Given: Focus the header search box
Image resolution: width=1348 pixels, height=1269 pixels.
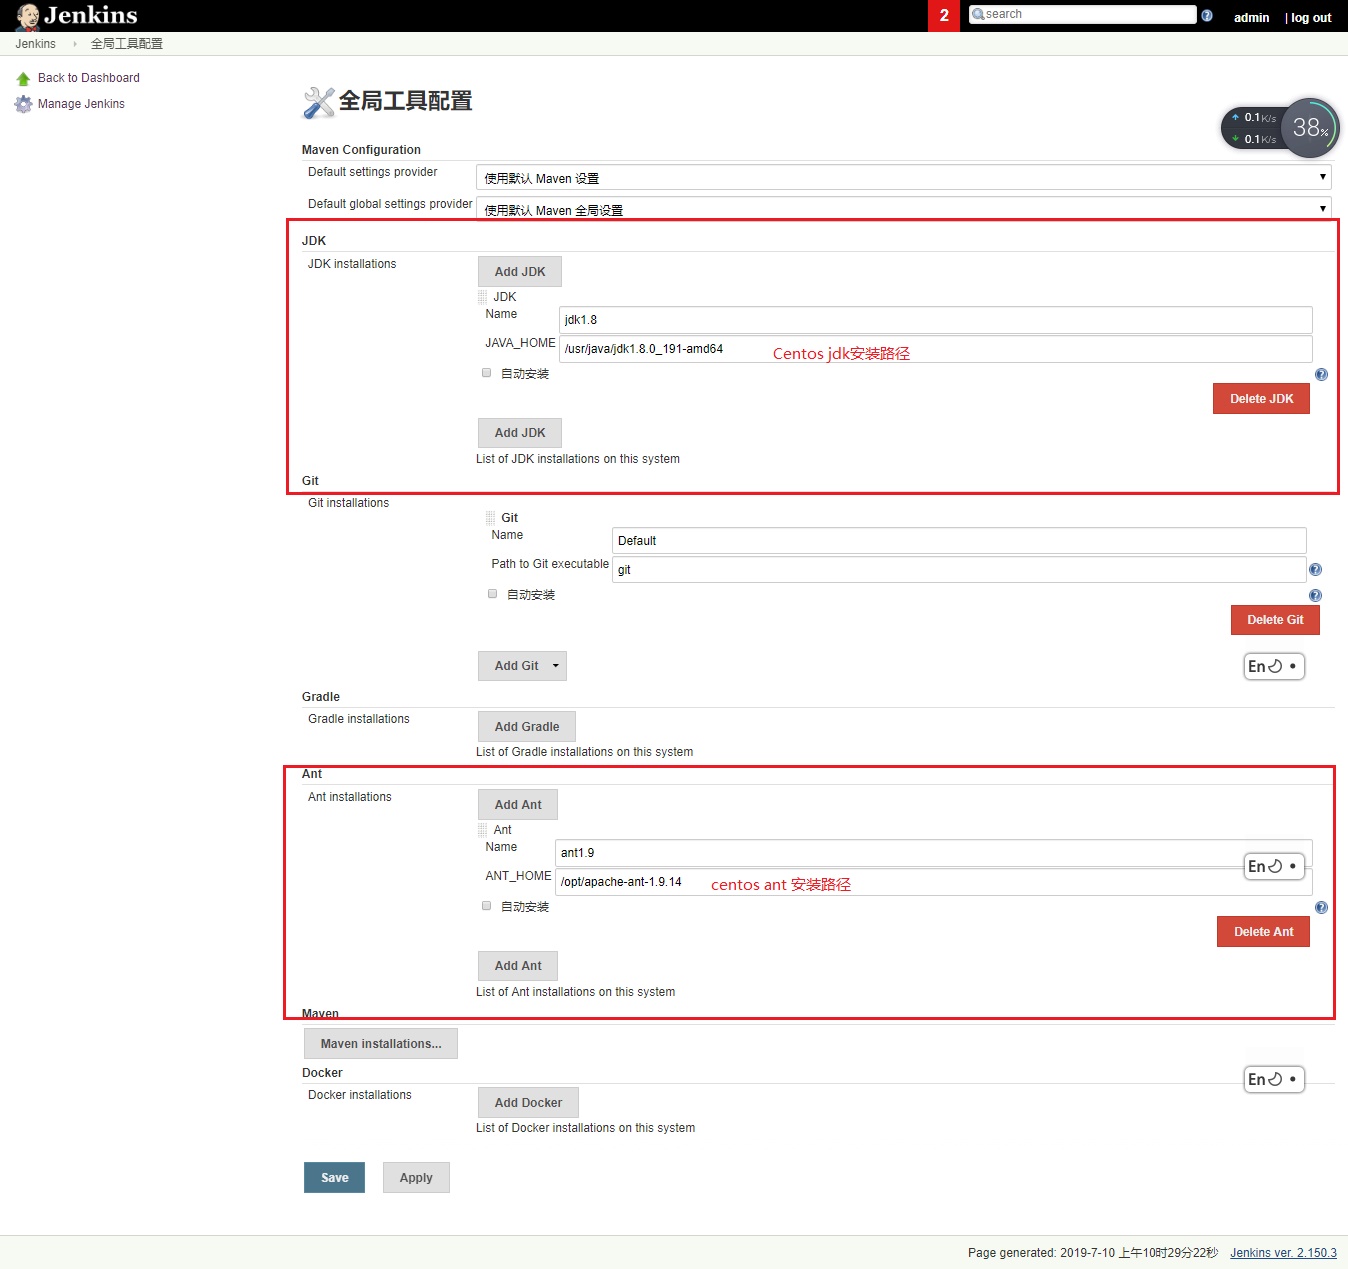Looking at the screenshot, I should (1083, 14).
